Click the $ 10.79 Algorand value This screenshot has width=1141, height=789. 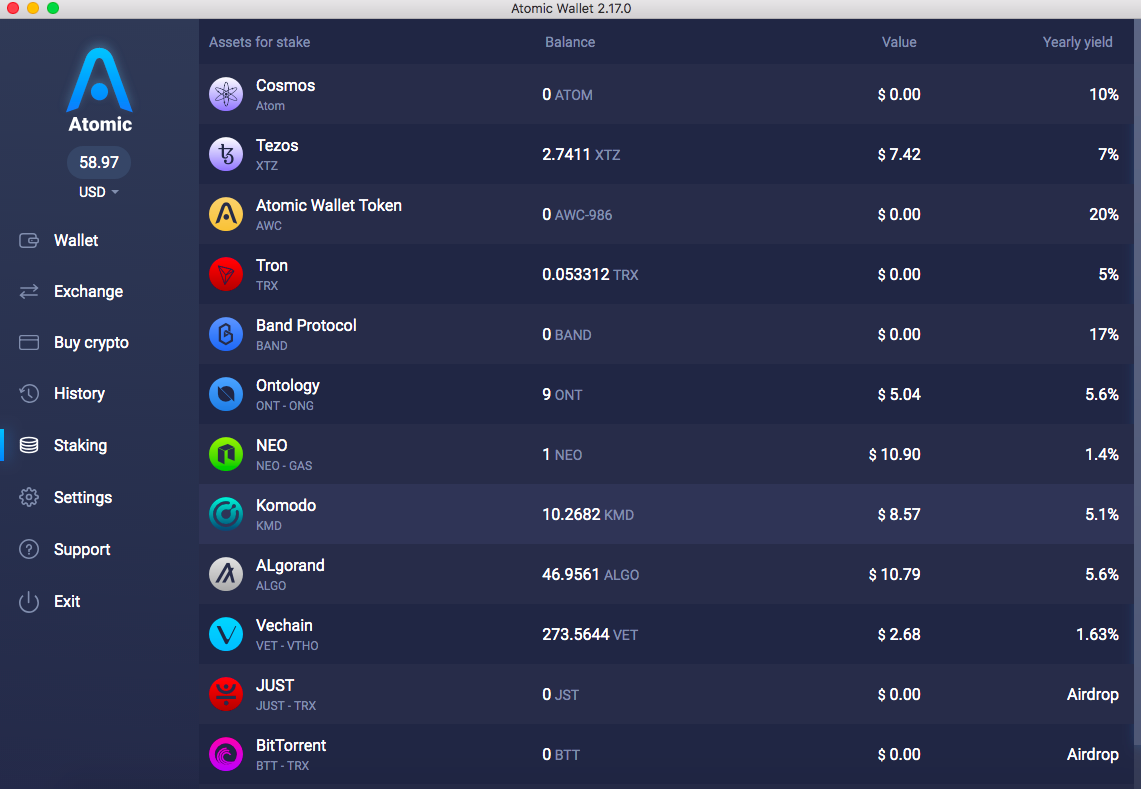[894, 574]
